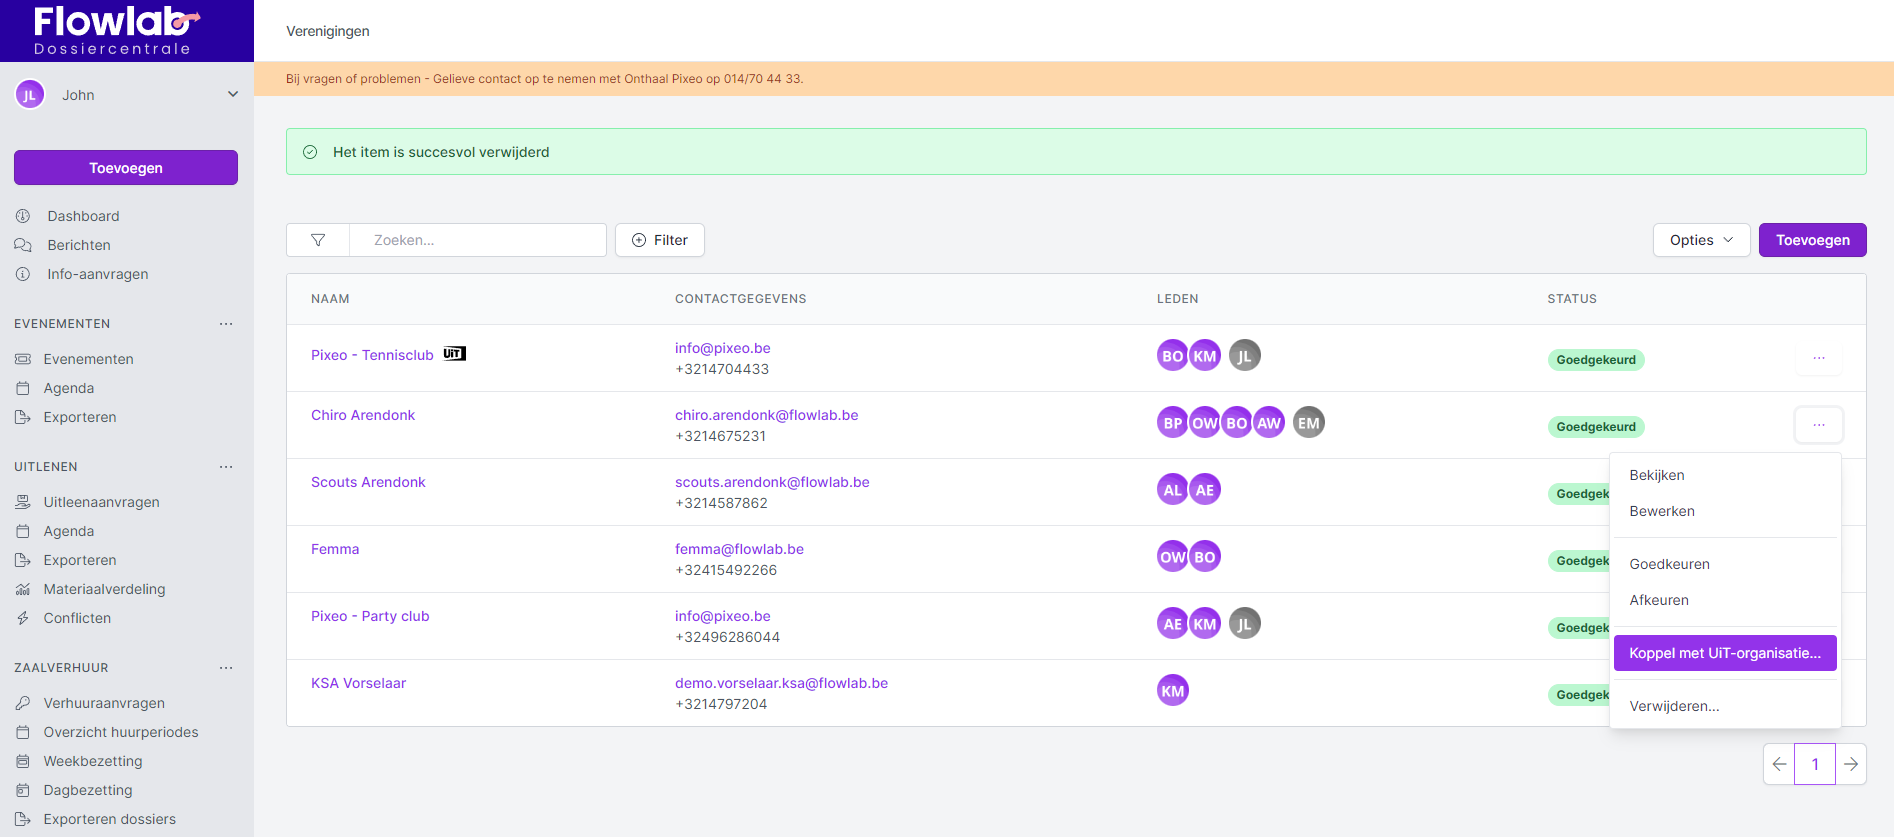Go to previous page with left arrow
This screenshot has height=837, width=1894.
click(x=1779, y=764)
